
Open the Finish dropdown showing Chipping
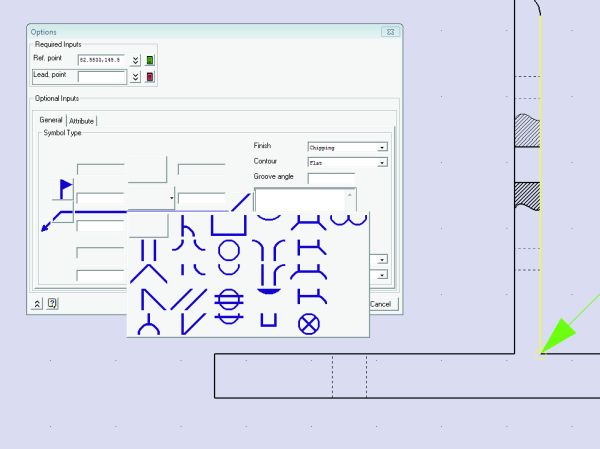click(347, 147)
